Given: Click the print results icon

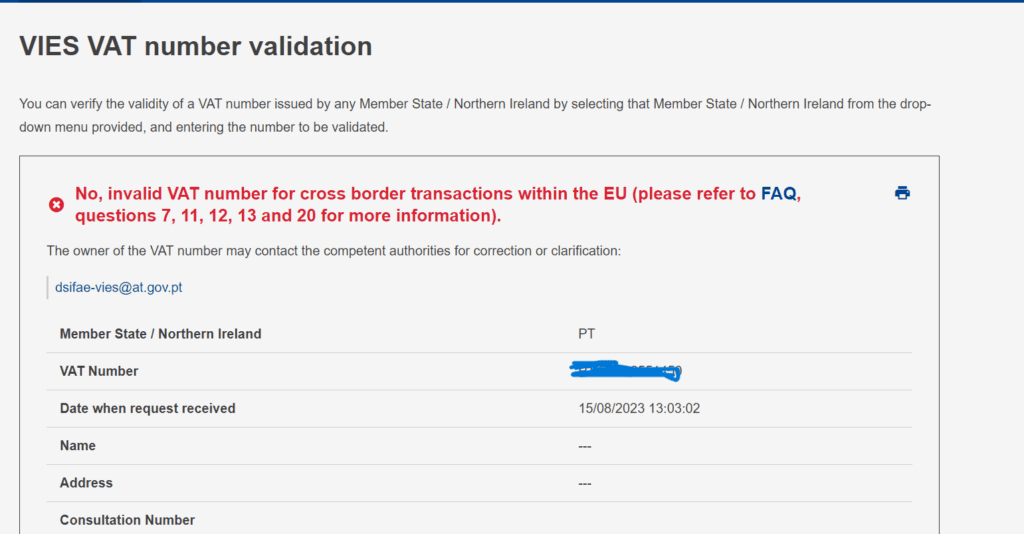Looking at the screenshot, I should [902, 193].
